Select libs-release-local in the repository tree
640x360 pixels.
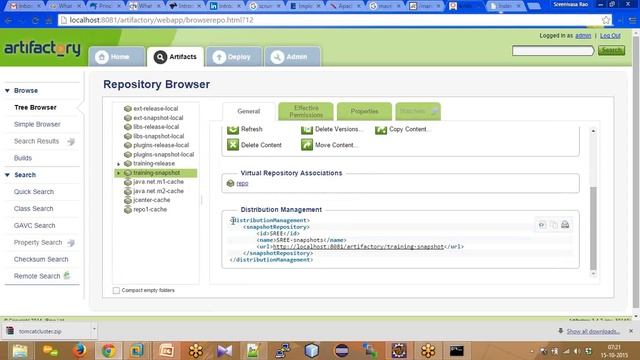click(x=156, y=127)
